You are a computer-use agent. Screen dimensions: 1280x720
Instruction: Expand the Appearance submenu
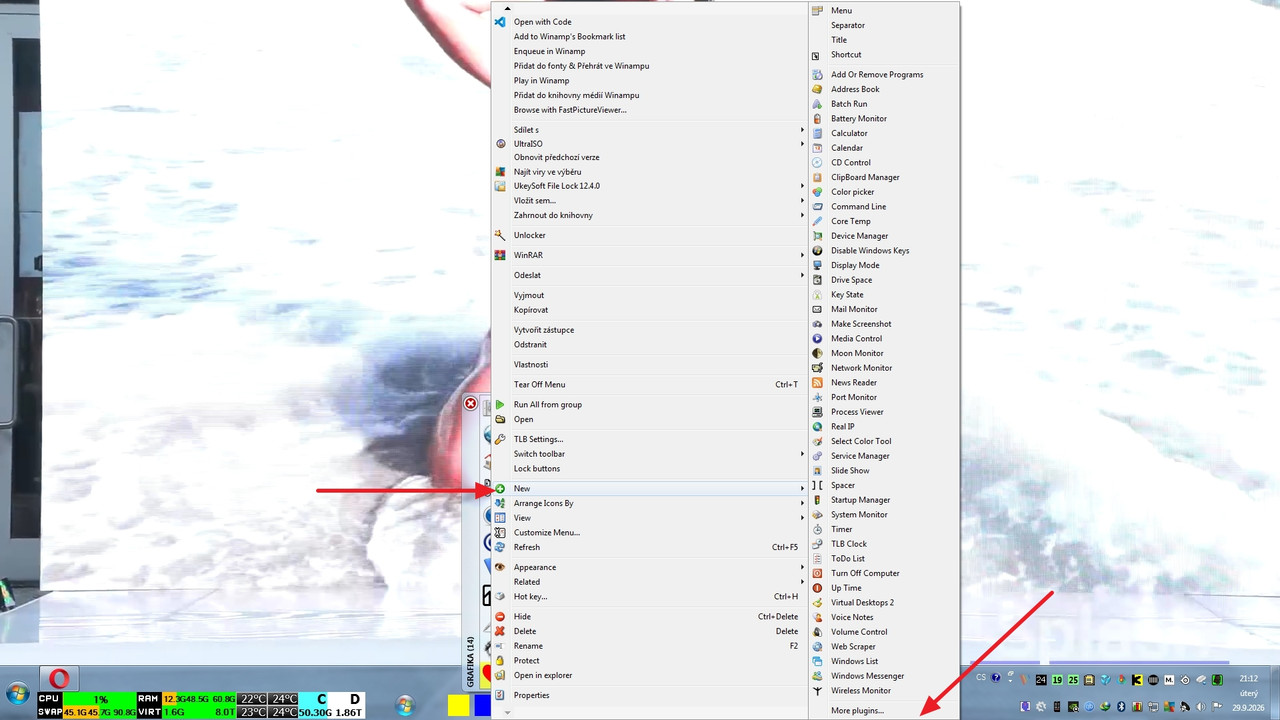[x=649, y=567]
